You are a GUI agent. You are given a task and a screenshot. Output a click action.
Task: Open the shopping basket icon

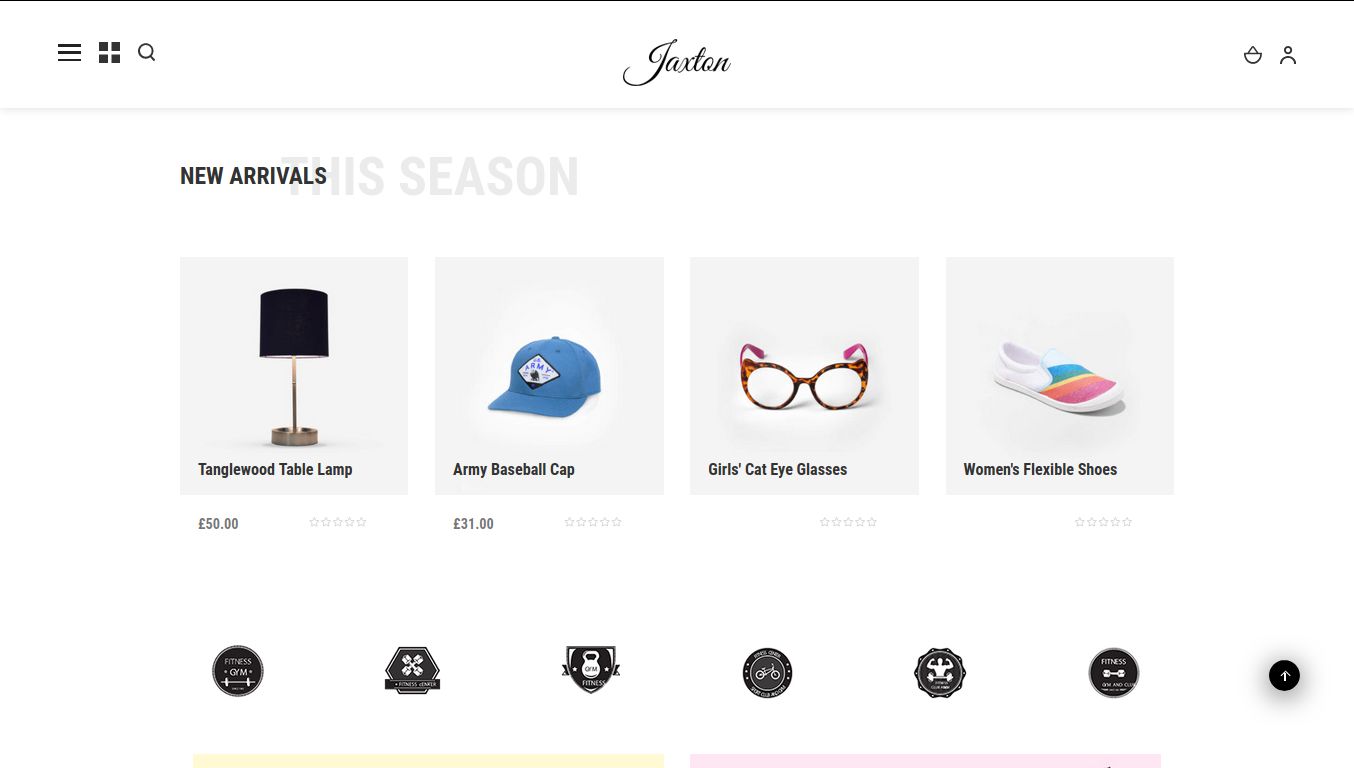coord(1253,55)
